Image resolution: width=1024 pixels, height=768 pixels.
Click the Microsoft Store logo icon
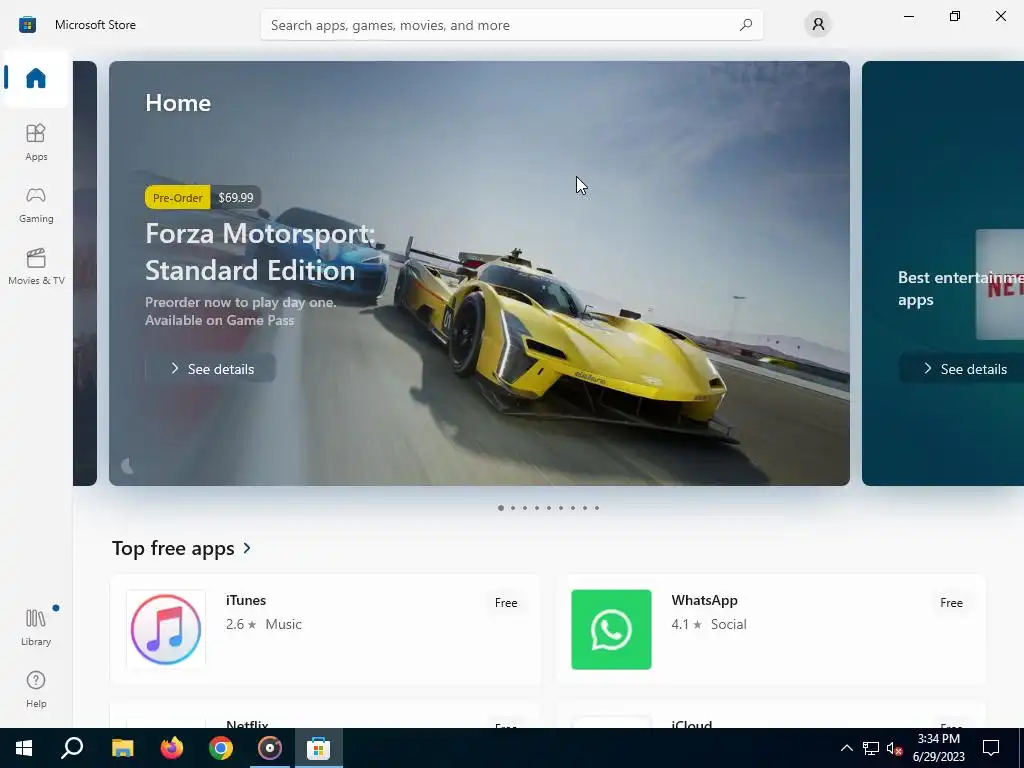tap(27, 25)
